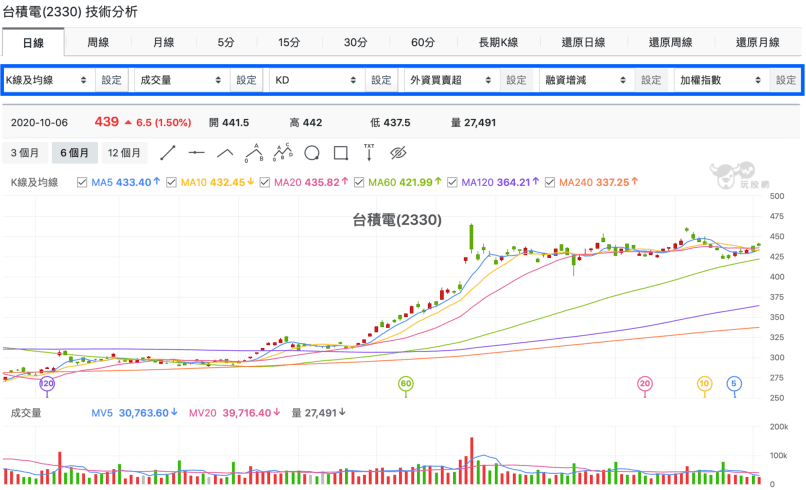The height and width of the screenshot is (490, 806).
Task: Select the rectangle drawing tool
Action: [340, 153]
